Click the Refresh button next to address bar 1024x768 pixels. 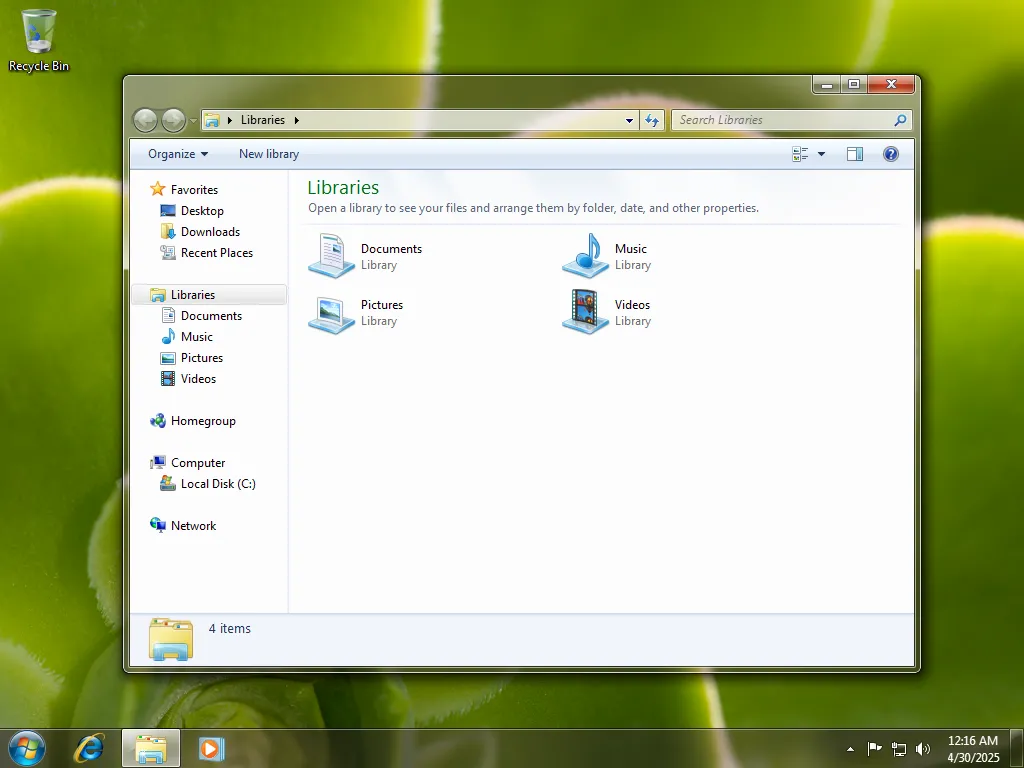(x=652, y=120)
